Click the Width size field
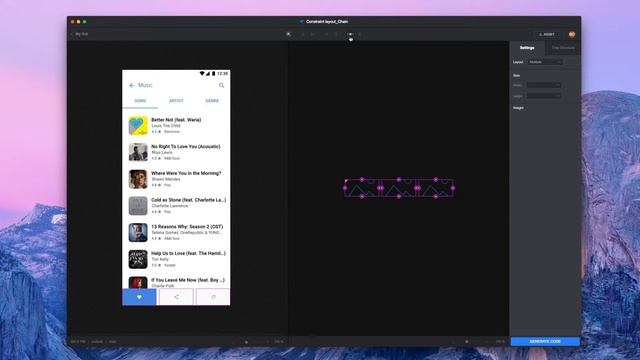This screenshot has height=360, width=640. tap(544, 85)
